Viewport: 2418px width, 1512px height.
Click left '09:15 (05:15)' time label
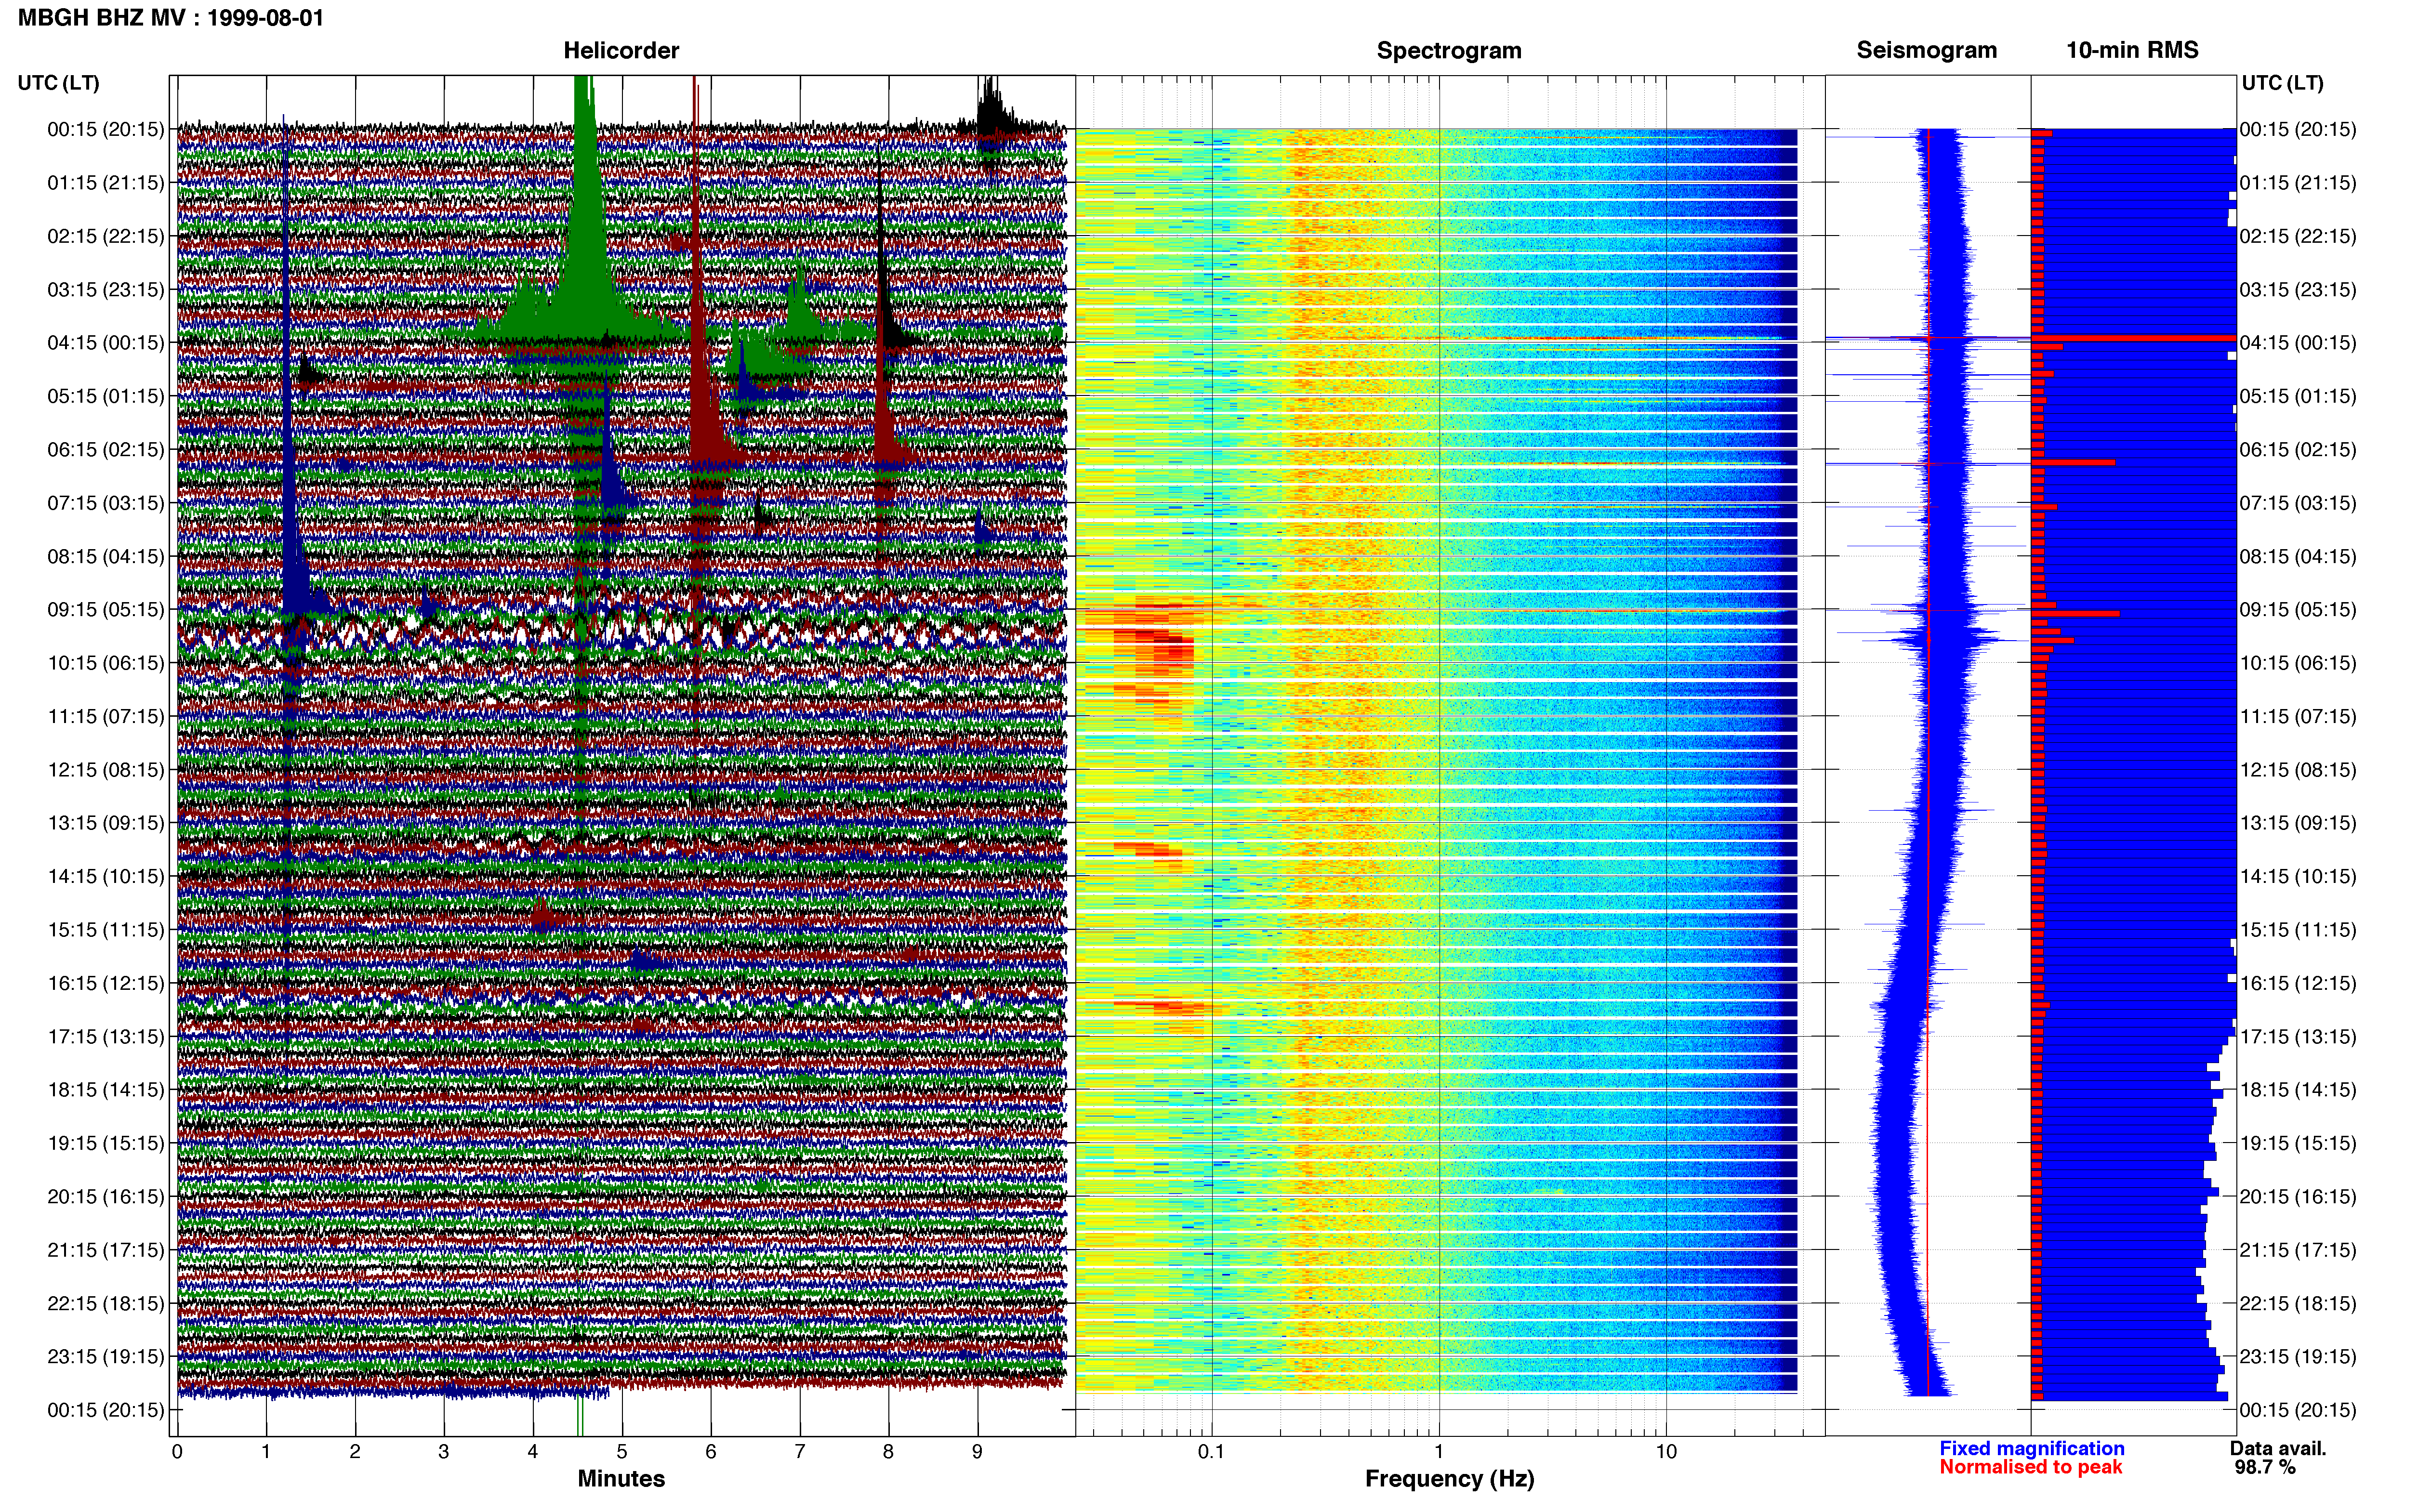pyautogui.click(x=105, y=609)
